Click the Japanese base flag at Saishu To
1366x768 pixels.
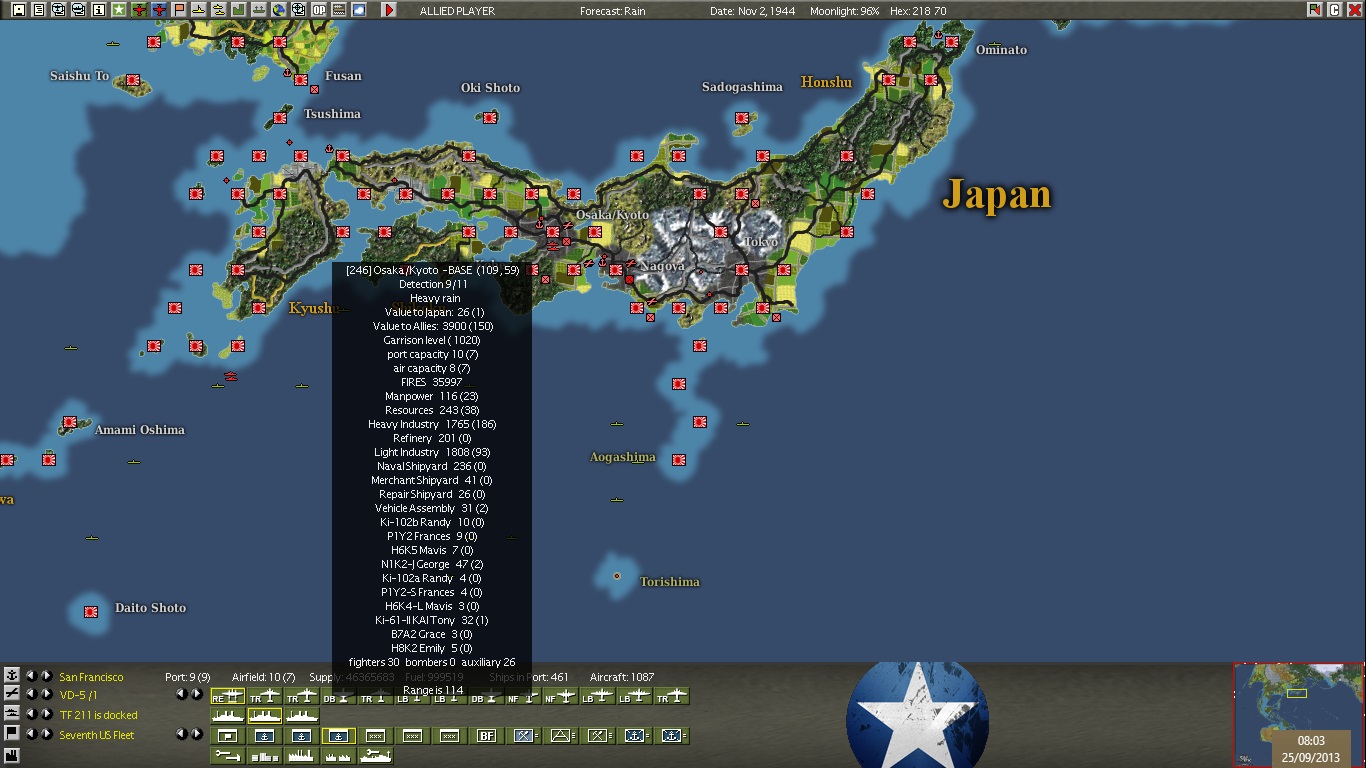tap(133, 79)
